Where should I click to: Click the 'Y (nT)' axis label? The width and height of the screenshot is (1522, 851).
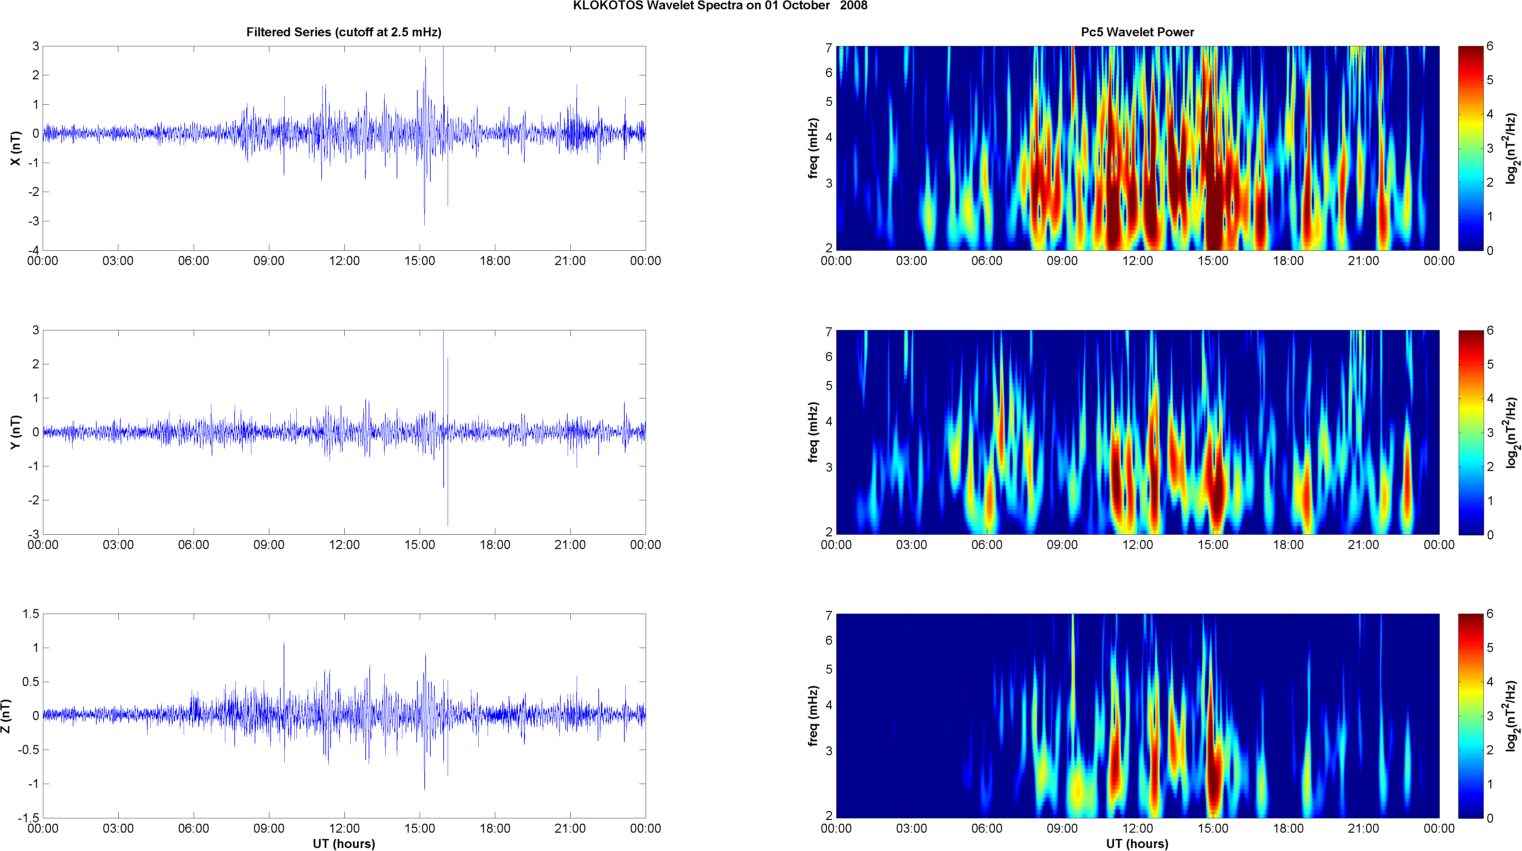coord(15,432)
